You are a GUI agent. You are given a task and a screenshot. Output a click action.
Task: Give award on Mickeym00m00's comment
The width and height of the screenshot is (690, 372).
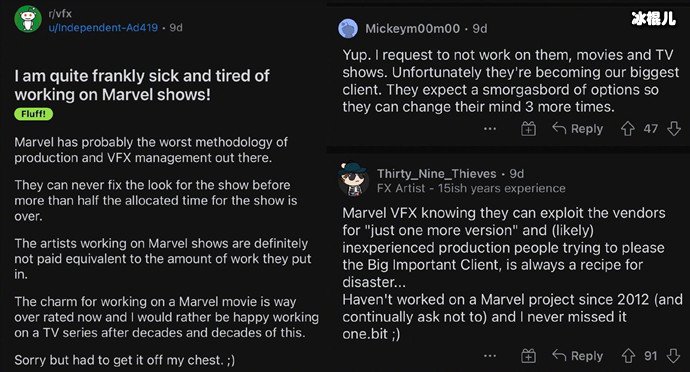[529, 129]
